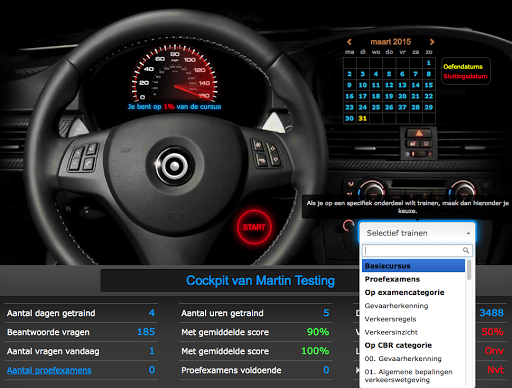Viewport: 512px width, 388px height.
Task: Click the speedometer gauge
Action: coord(174,74)
